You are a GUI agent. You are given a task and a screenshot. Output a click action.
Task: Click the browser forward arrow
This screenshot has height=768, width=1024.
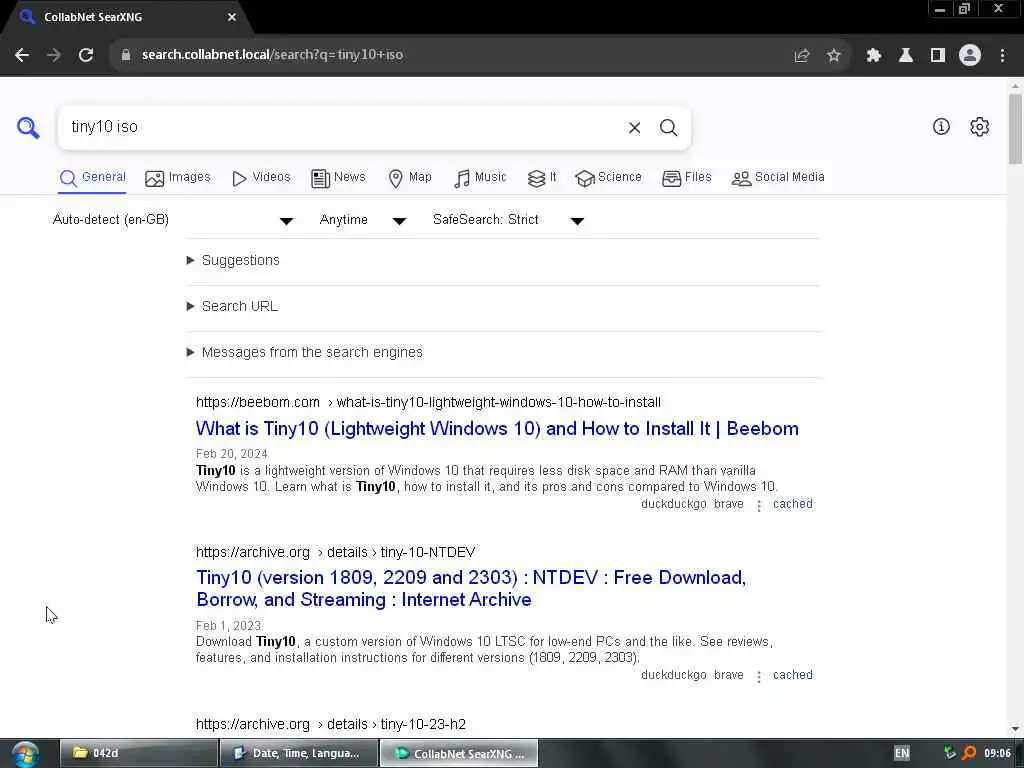coord(54,55)
